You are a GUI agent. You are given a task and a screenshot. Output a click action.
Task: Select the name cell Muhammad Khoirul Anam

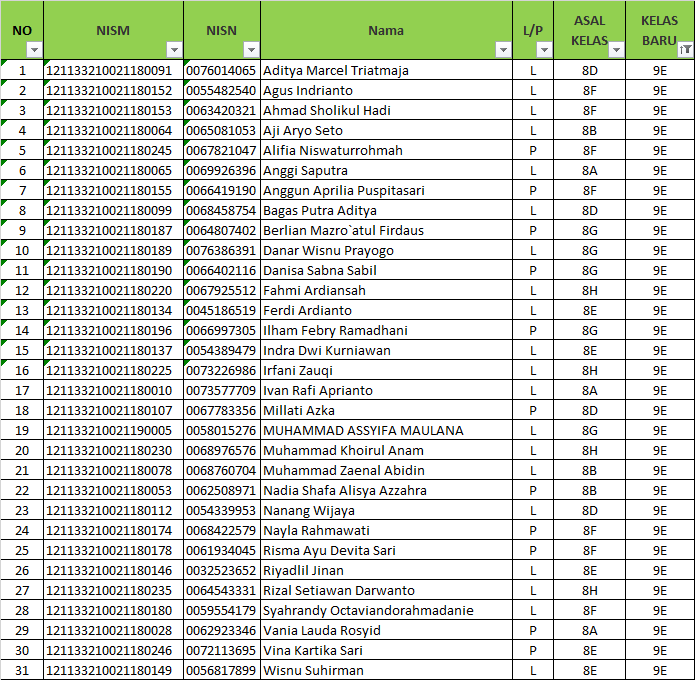[387, 450]
